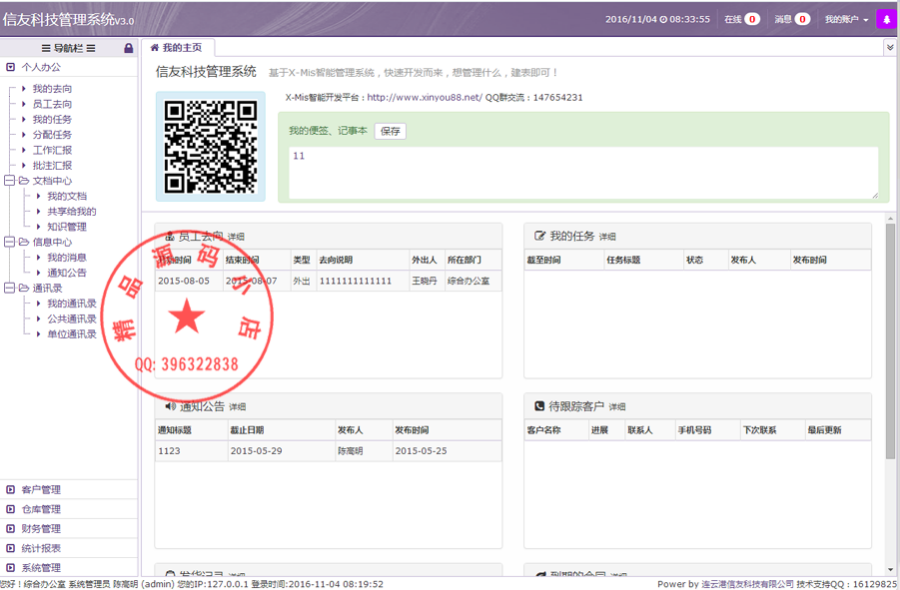Open 员工去向 in the tree
Screen dimensions: 900x590
point(52,104)
